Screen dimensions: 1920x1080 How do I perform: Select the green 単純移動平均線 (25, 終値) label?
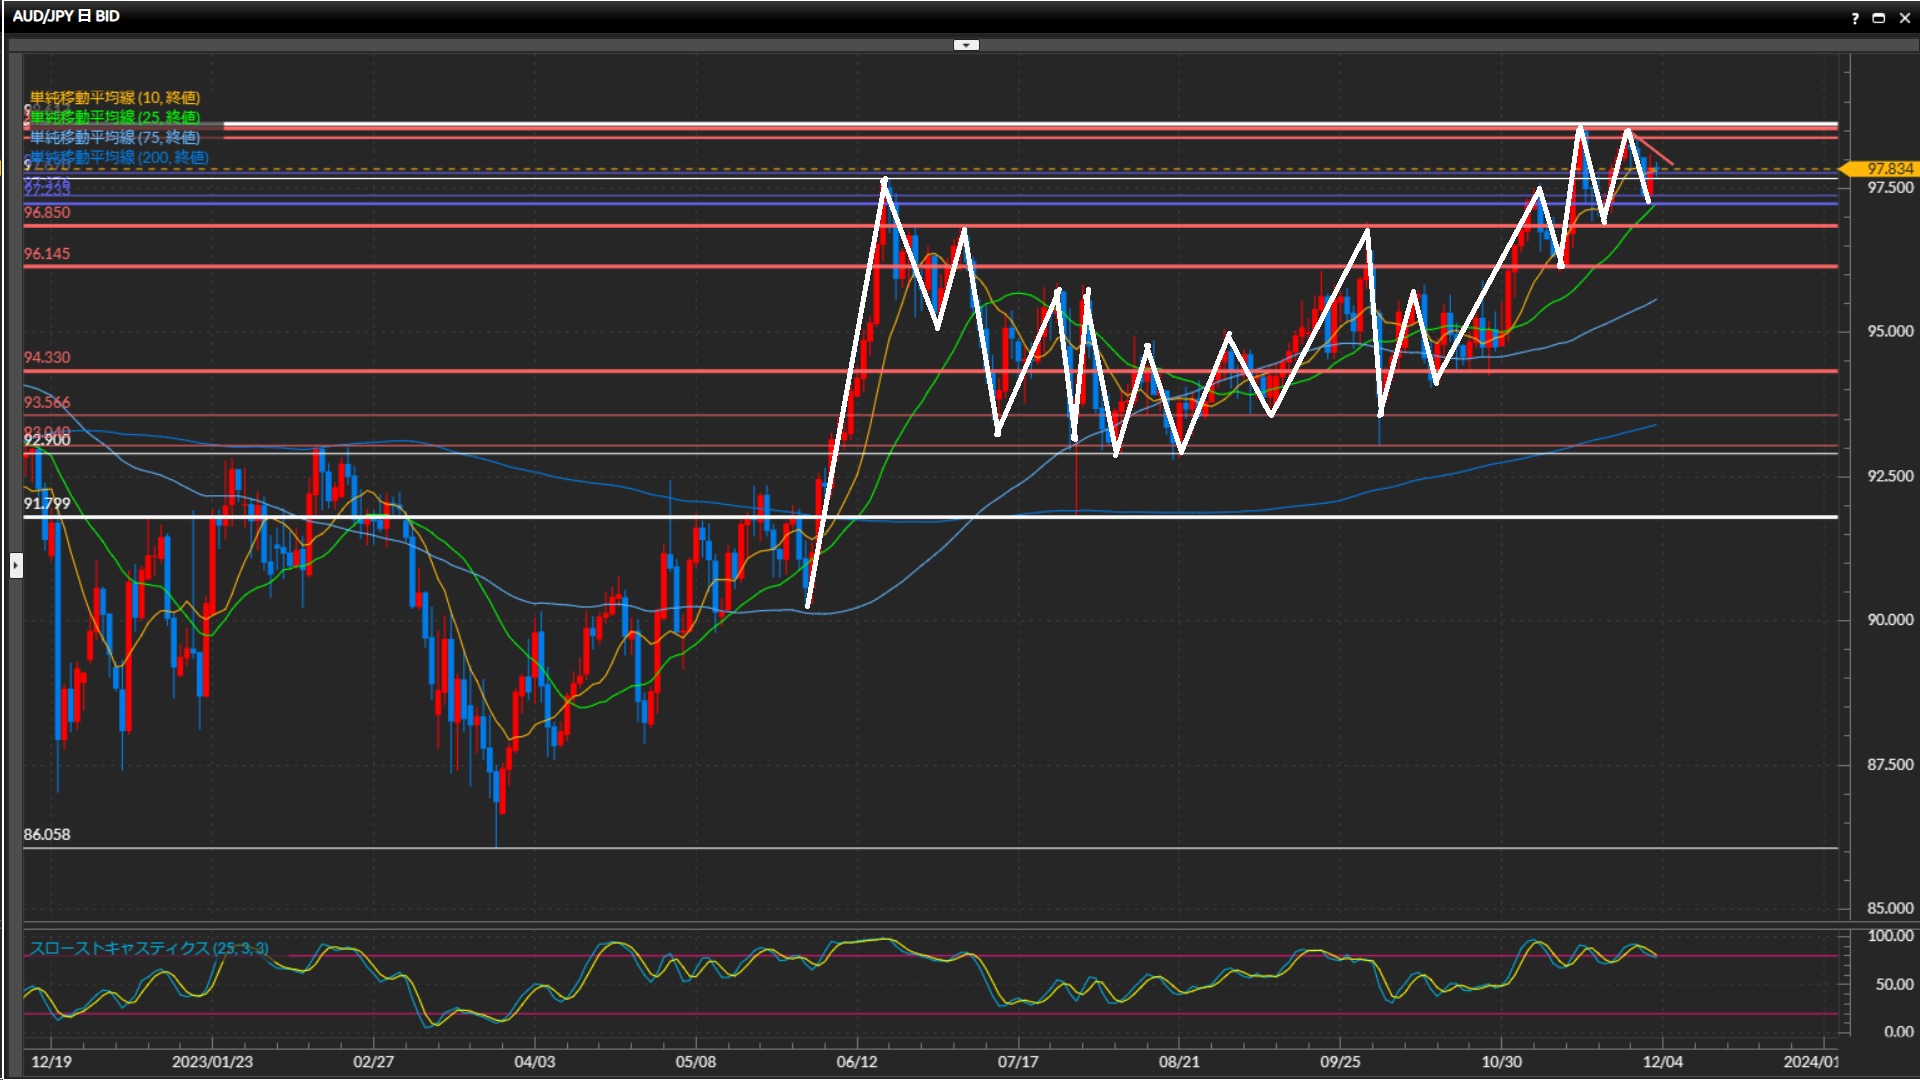pyautogui.click(x=115, y=117)
